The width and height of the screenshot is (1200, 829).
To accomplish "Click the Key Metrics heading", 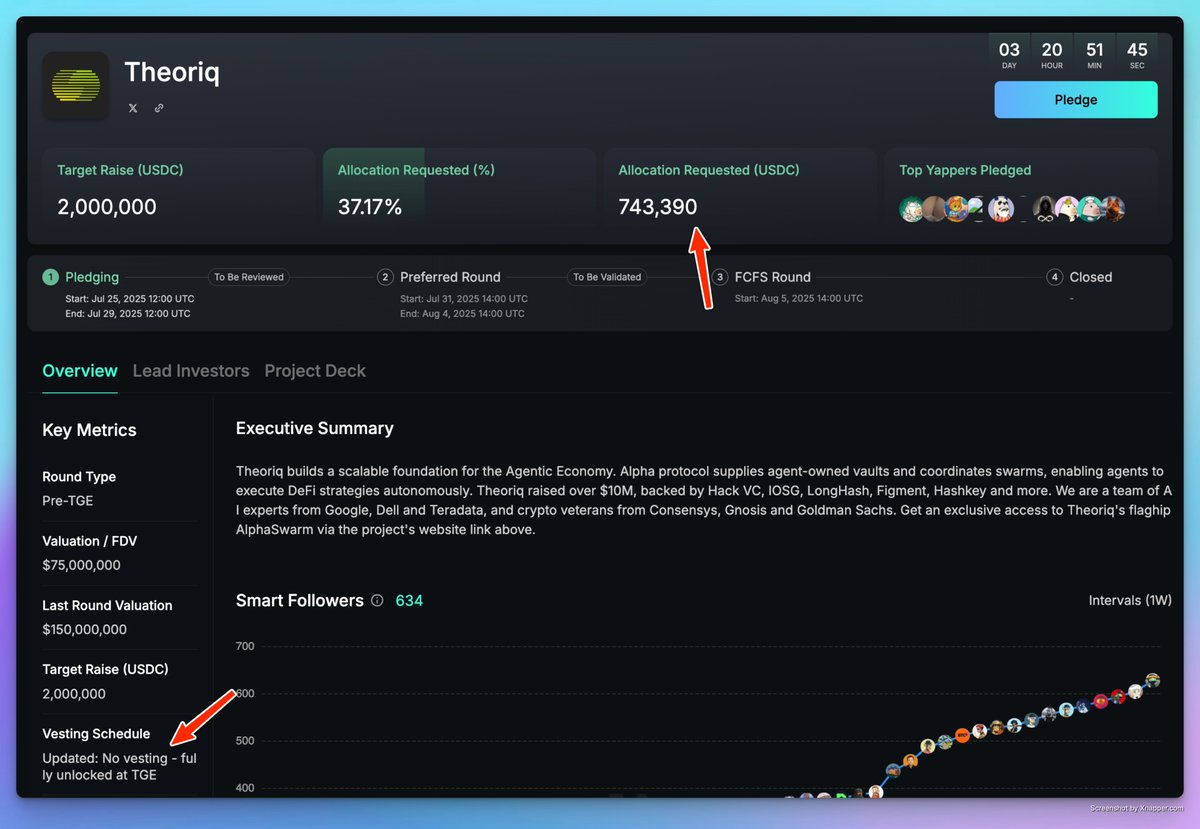I will pos(89,430).
